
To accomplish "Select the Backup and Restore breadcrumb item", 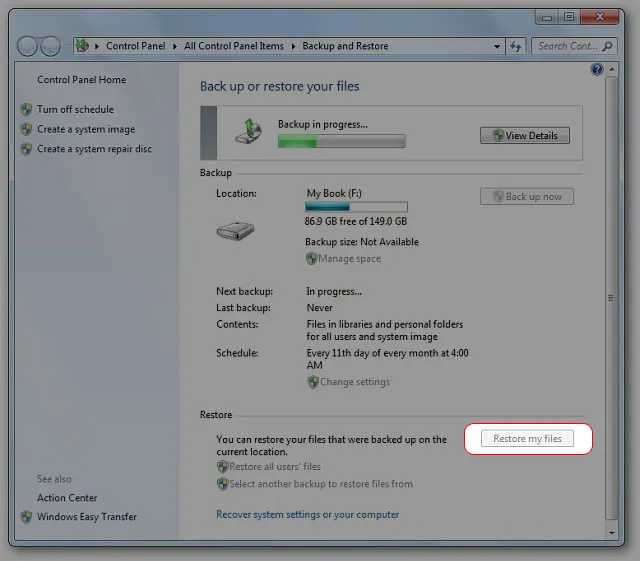I will [345, 46].
